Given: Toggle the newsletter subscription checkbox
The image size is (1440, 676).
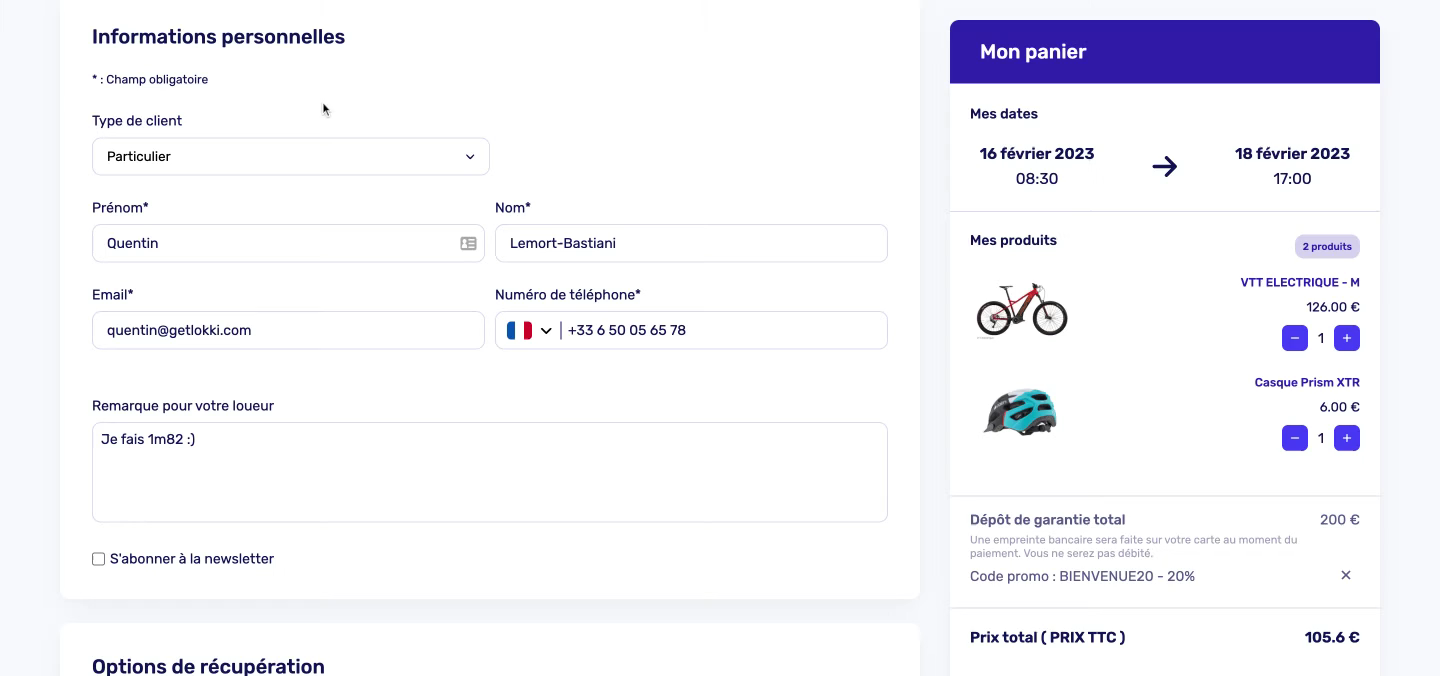Looking at the screenshot, I should 99,559.
